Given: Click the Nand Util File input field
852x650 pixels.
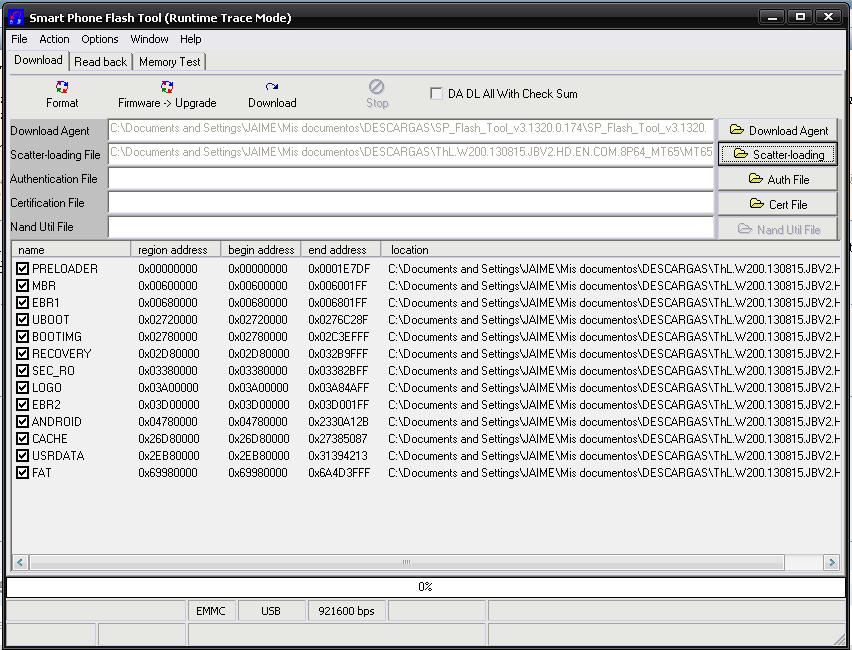Looking at the screenshot, I should pyautogui.click(x=411, y=227).
